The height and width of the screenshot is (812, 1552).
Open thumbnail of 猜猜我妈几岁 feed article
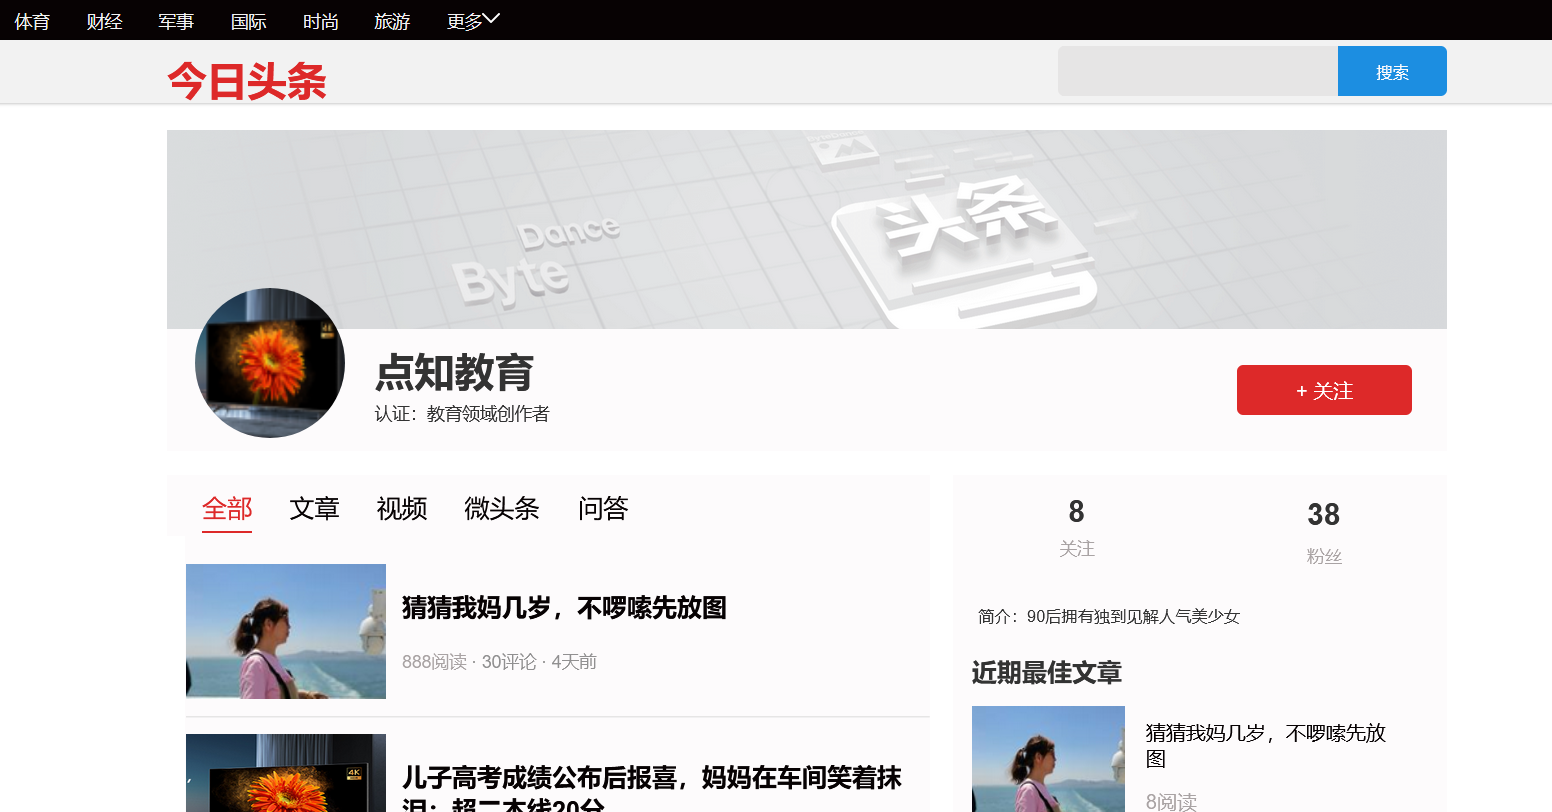[286, 631]
